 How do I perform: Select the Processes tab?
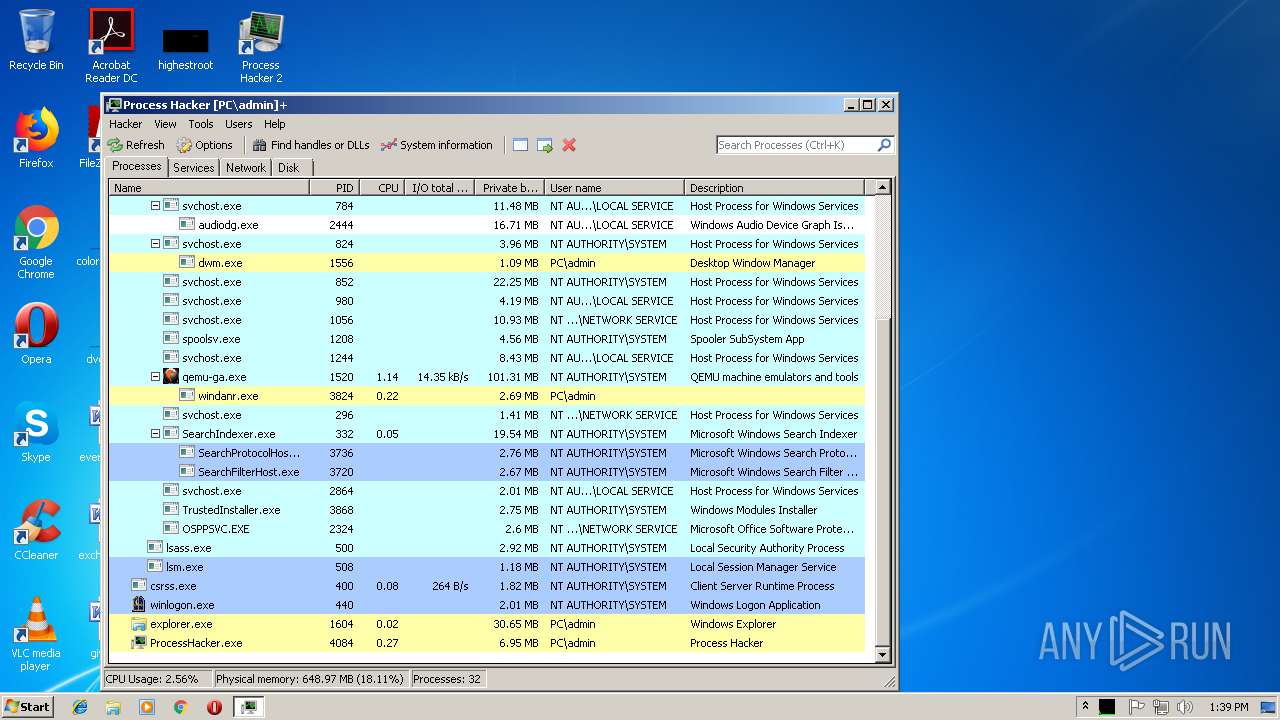(x=136, y=166)
